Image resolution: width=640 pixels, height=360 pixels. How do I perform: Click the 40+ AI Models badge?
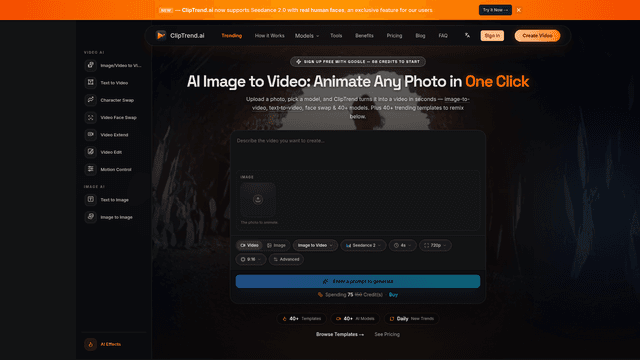click(x=355, y=319)
